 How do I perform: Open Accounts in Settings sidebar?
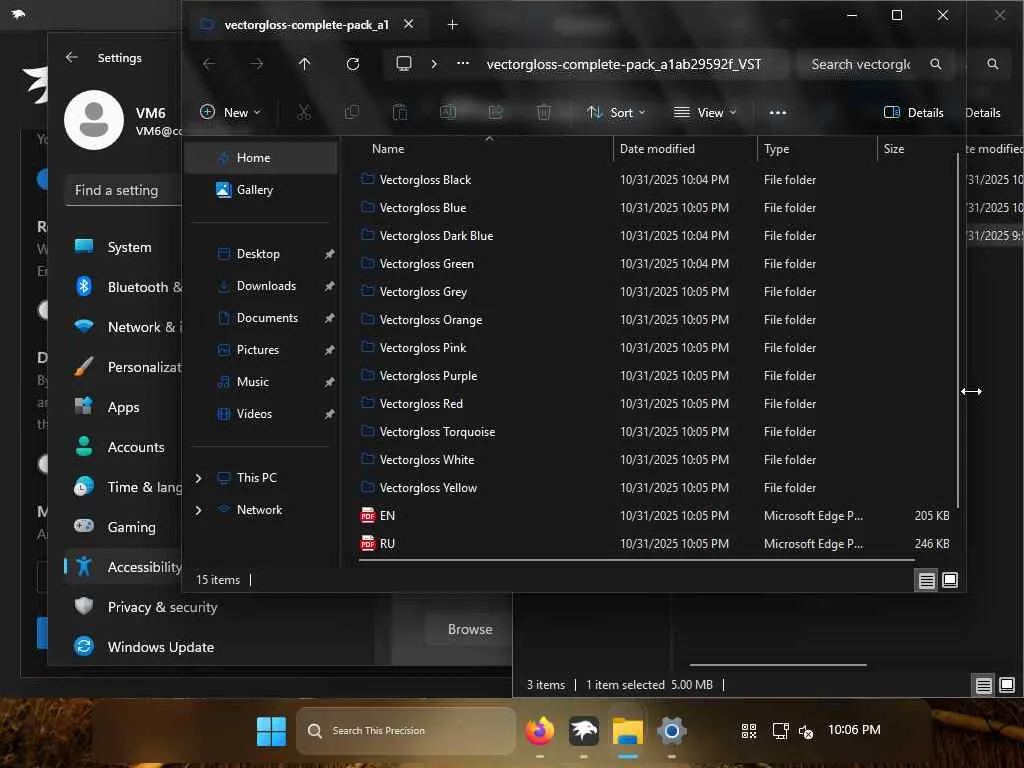pyautogui.click(x=136, y=447)
